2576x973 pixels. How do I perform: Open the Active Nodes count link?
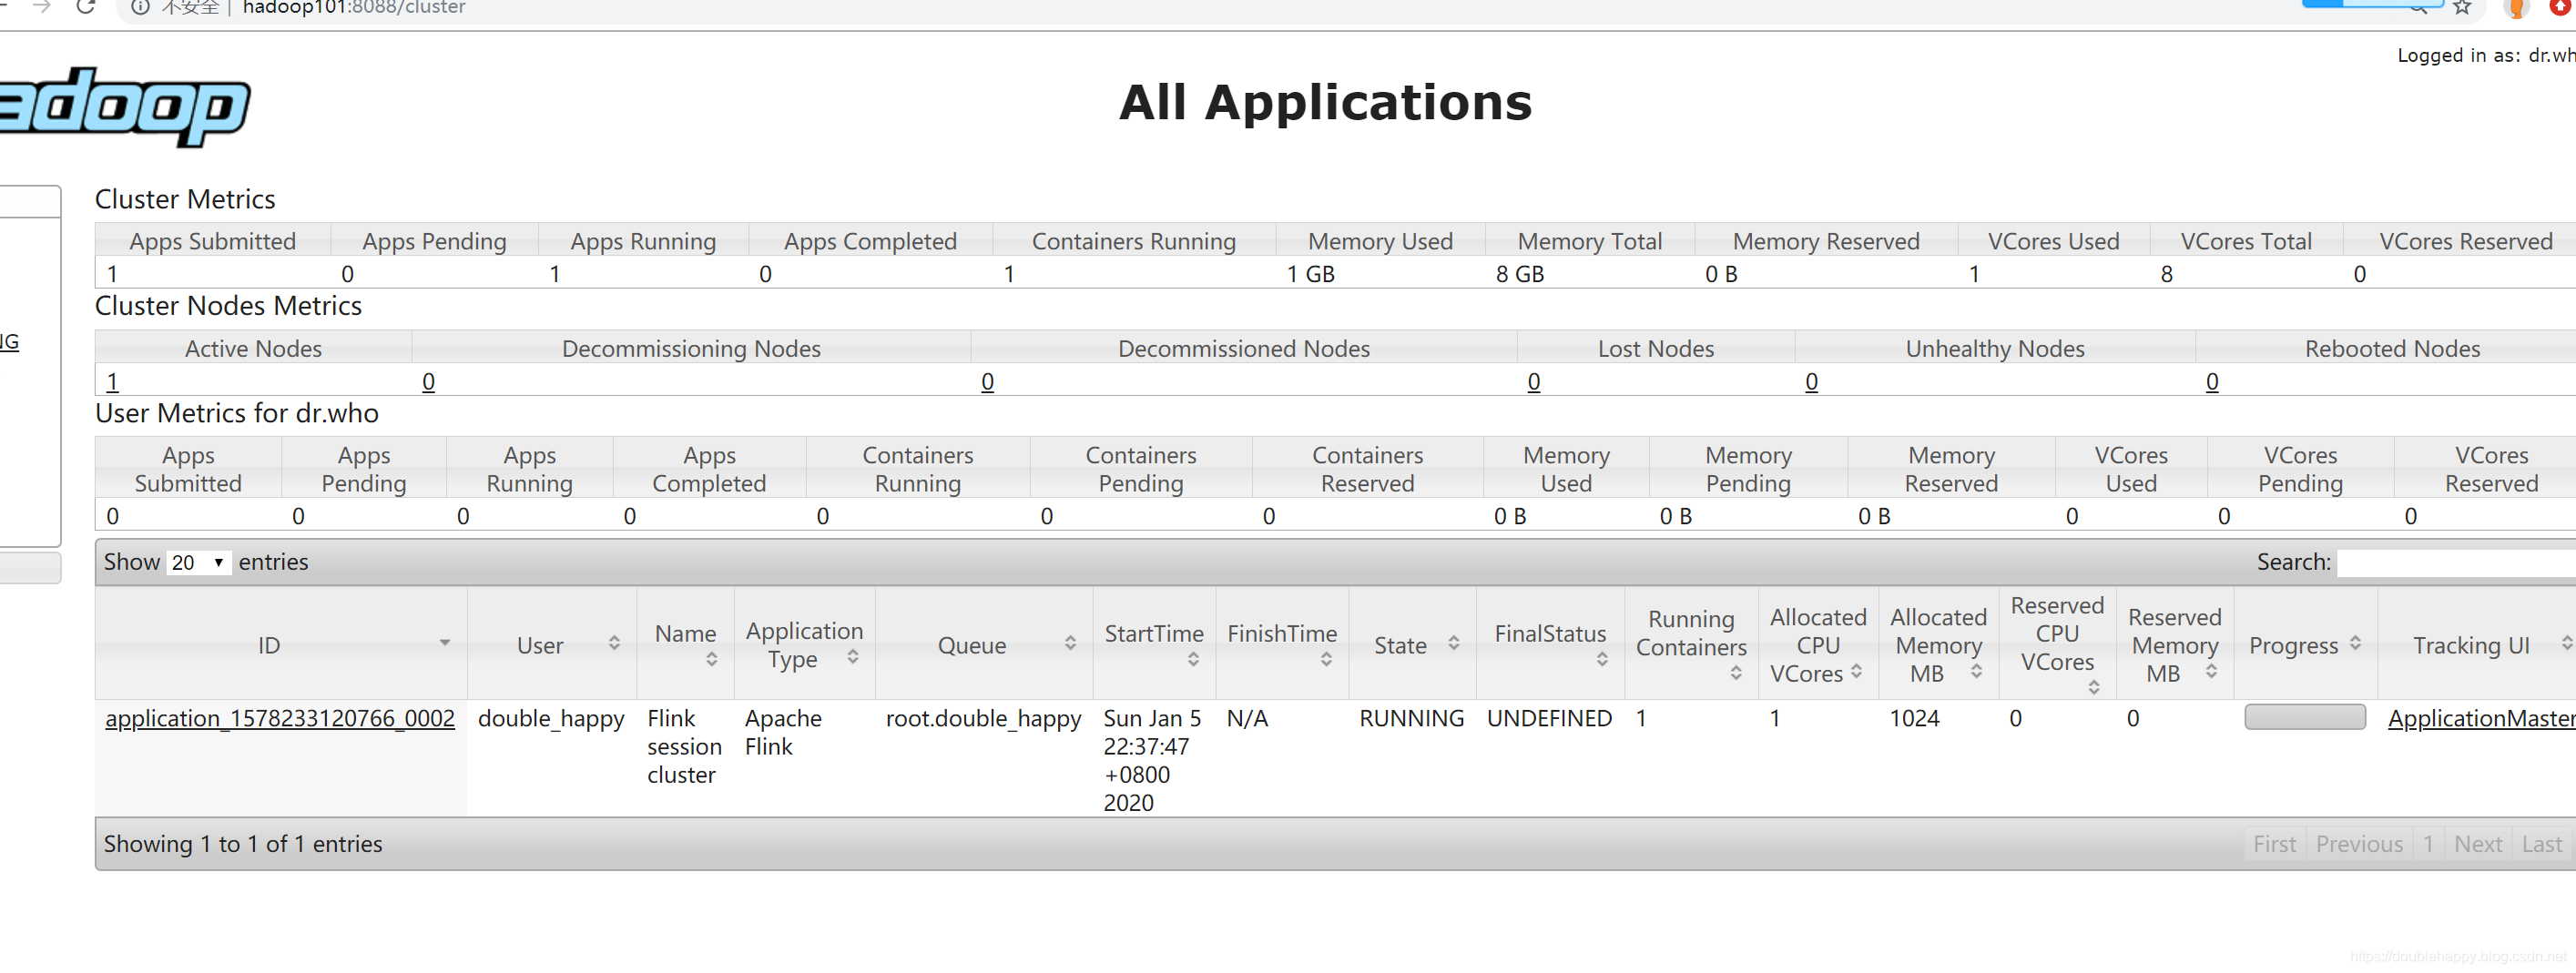112,381
